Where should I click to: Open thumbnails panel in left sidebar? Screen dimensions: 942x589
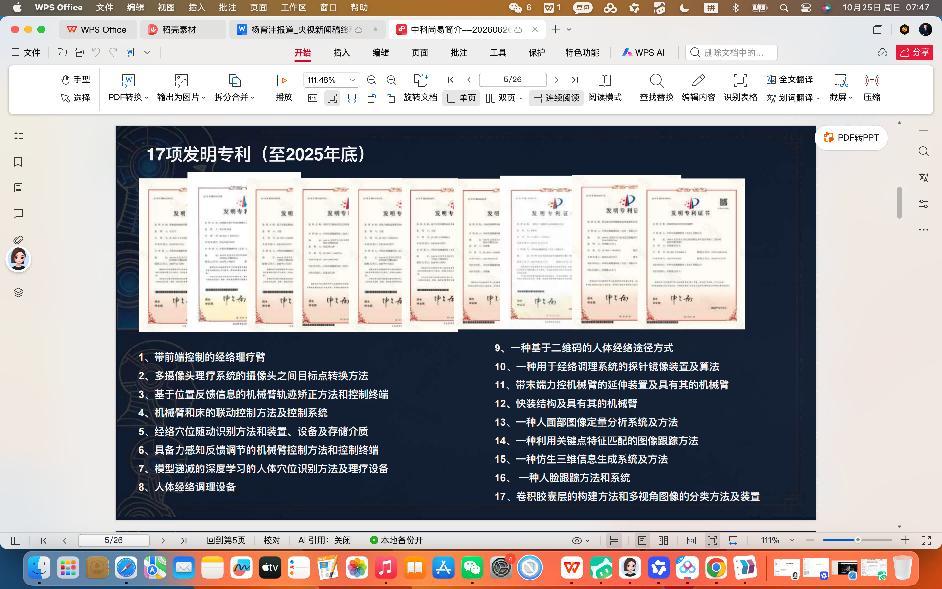19,136
